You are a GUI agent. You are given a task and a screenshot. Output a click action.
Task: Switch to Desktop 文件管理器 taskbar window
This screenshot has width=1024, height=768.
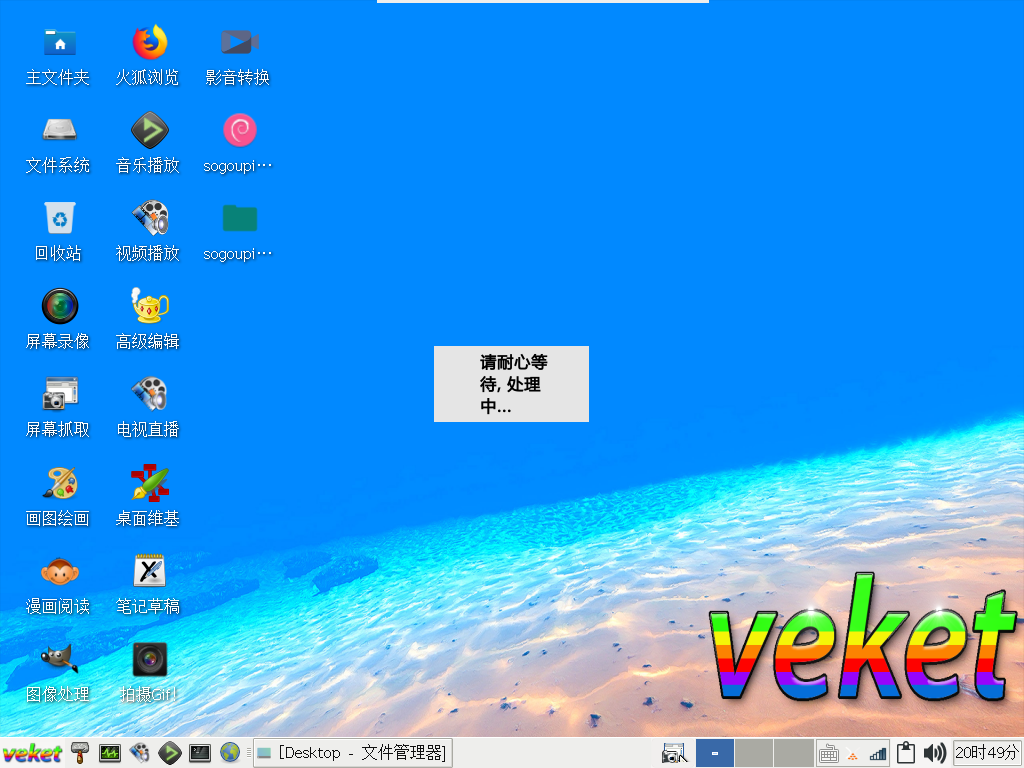pyautogui.click(x=353, y=753)
